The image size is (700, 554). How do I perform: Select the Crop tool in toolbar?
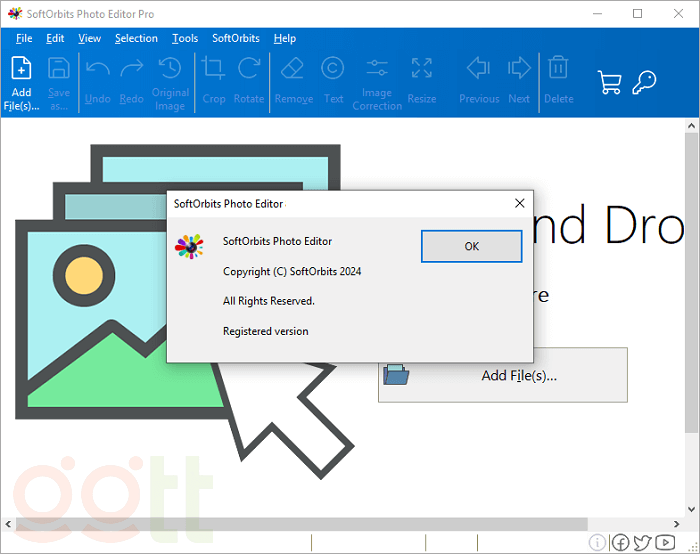point(213,80)
